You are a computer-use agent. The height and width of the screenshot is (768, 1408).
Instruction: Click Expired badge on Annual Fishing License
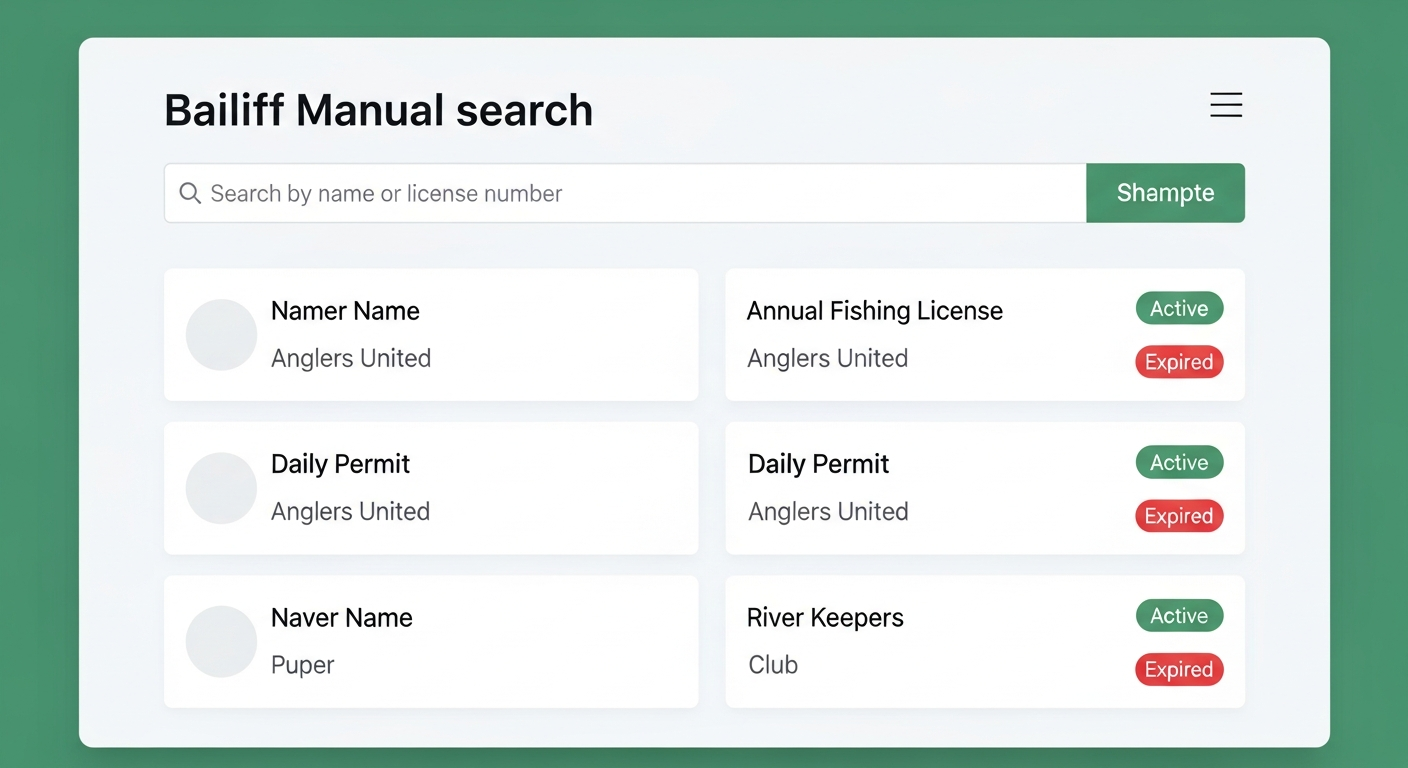(1179, 362)
